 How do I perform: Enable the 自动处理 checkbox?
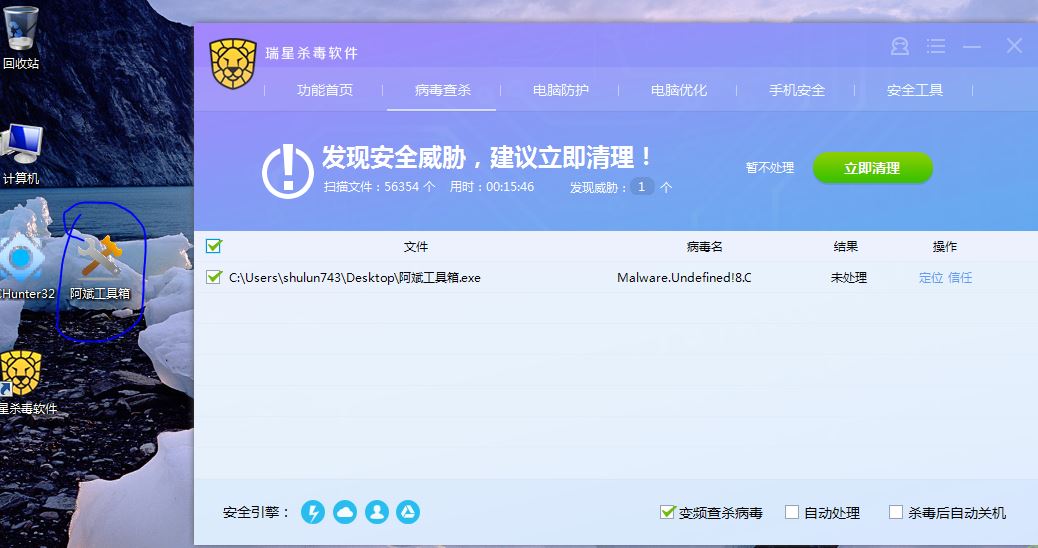point(792,512)
